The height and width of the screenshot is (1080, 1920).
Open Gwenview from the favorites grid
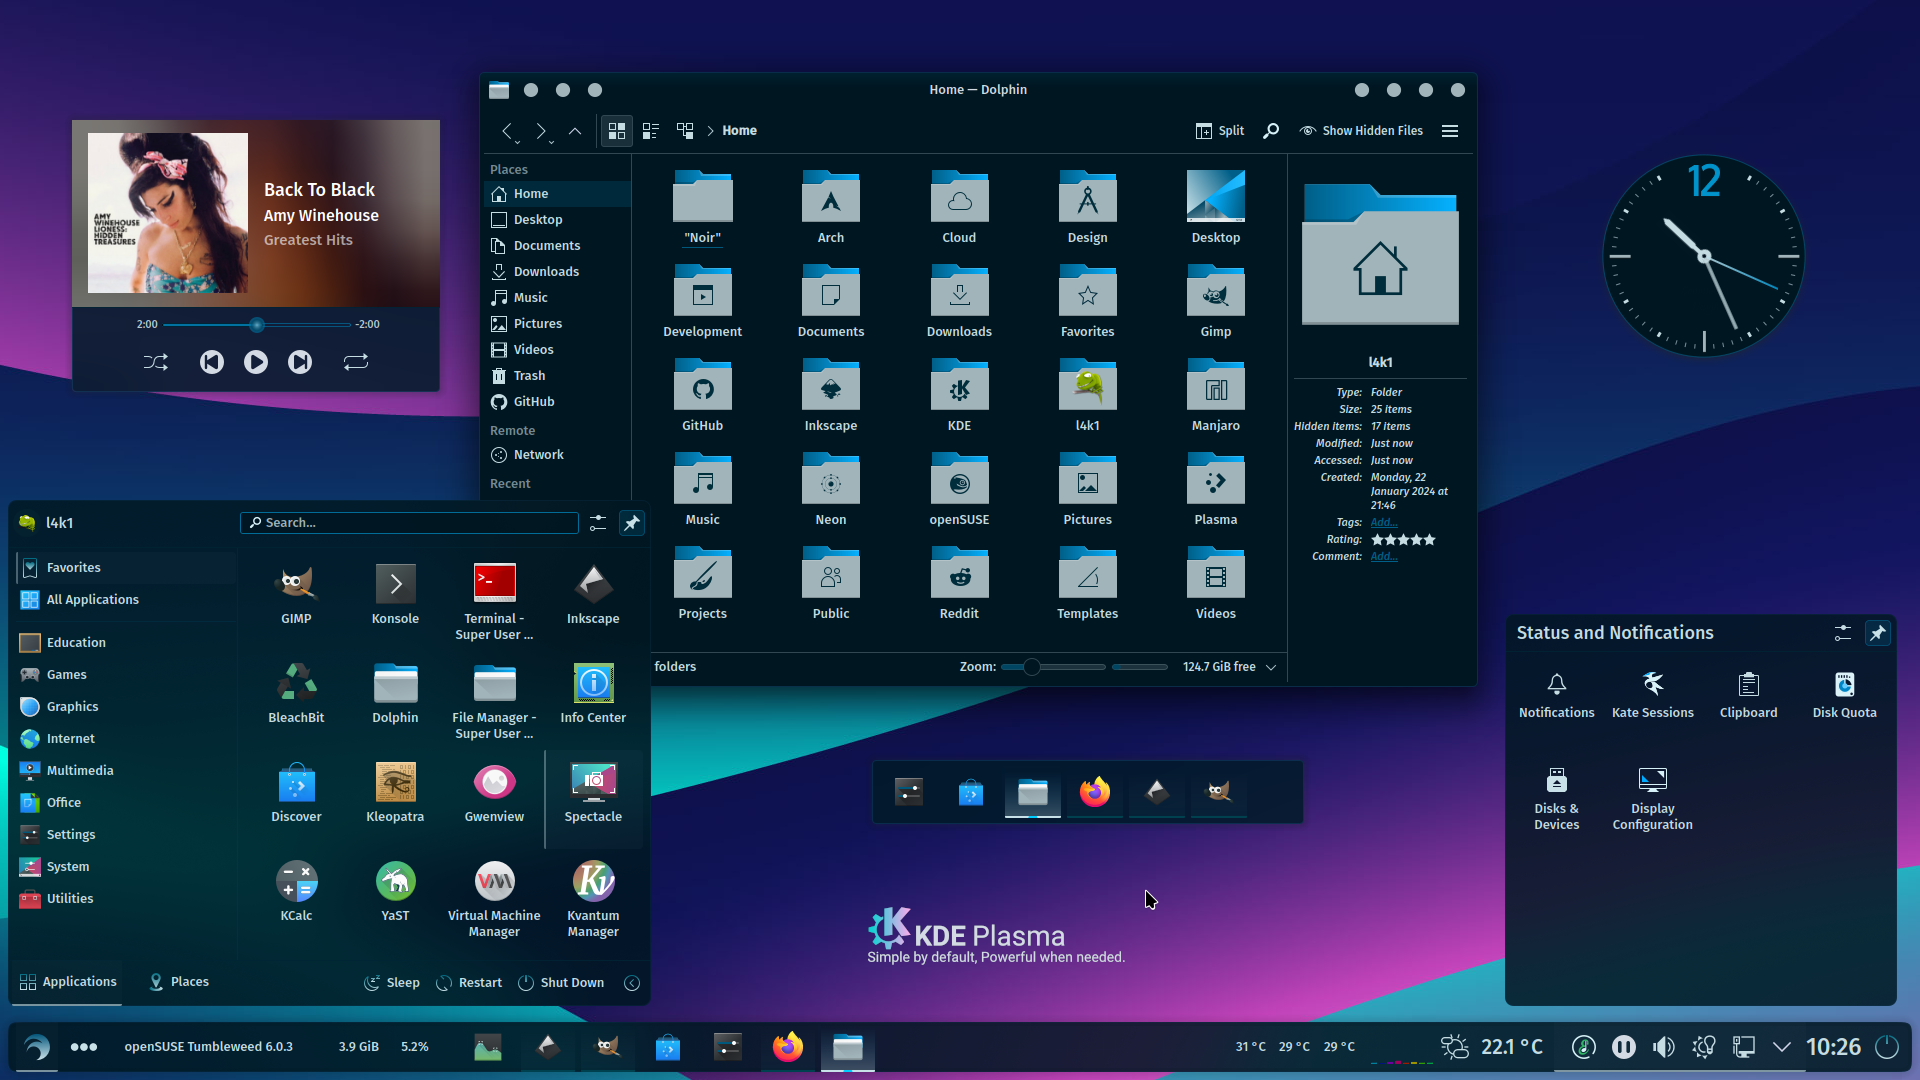tap(494, 792)
